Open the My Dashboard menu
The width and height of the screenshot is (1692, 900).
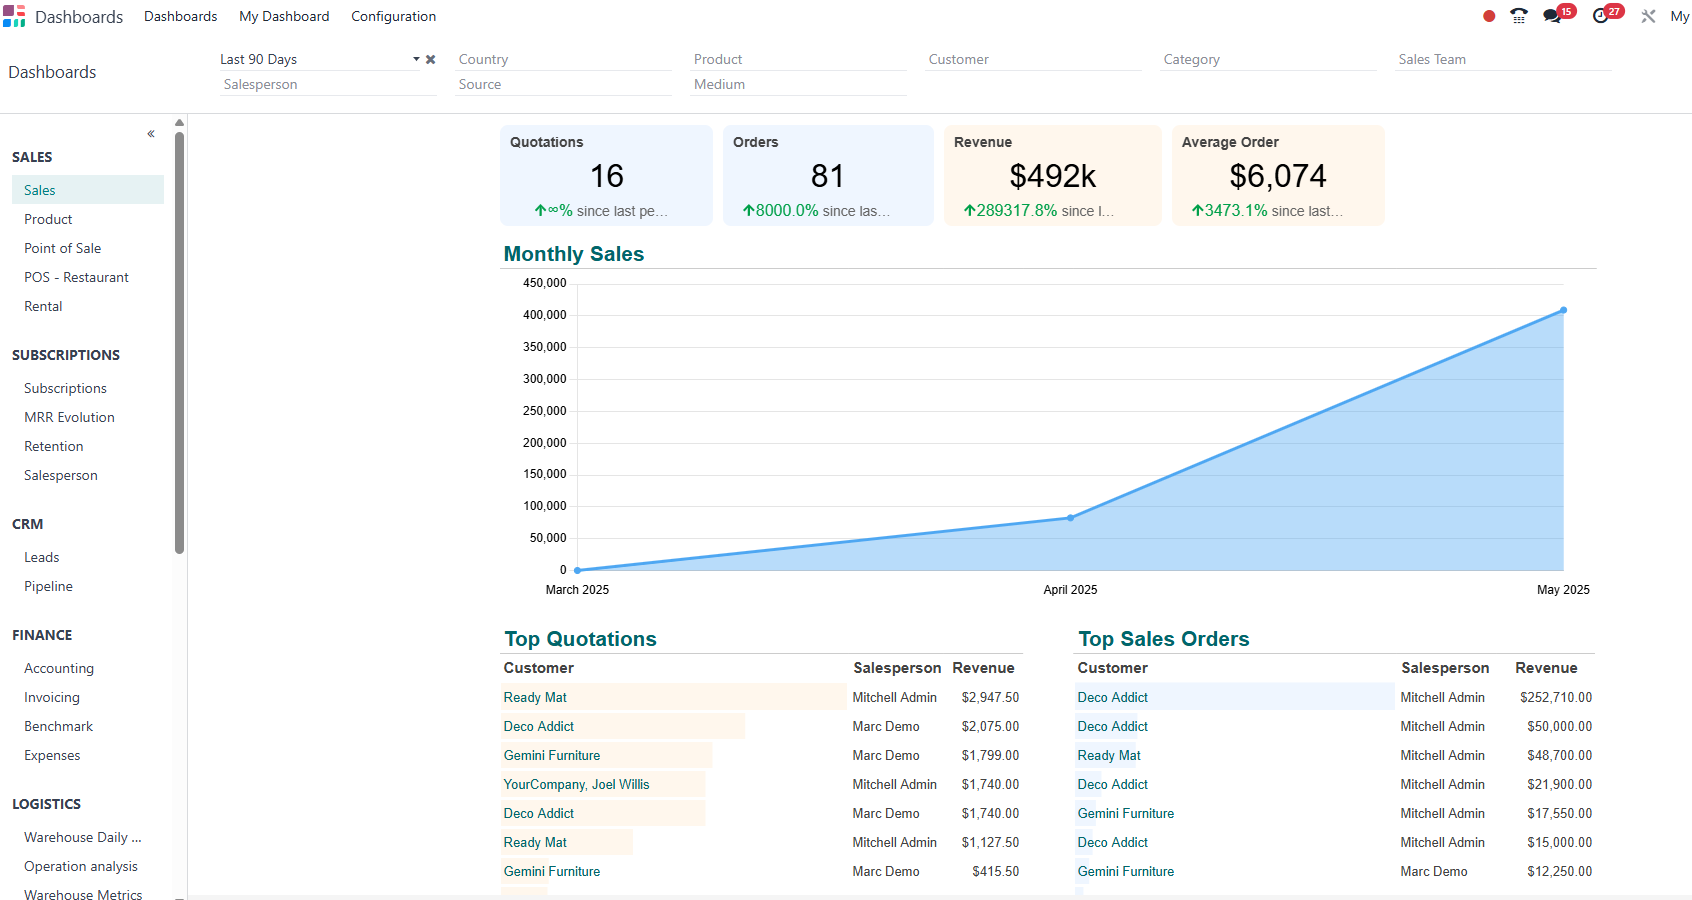(x=284, y=16)
